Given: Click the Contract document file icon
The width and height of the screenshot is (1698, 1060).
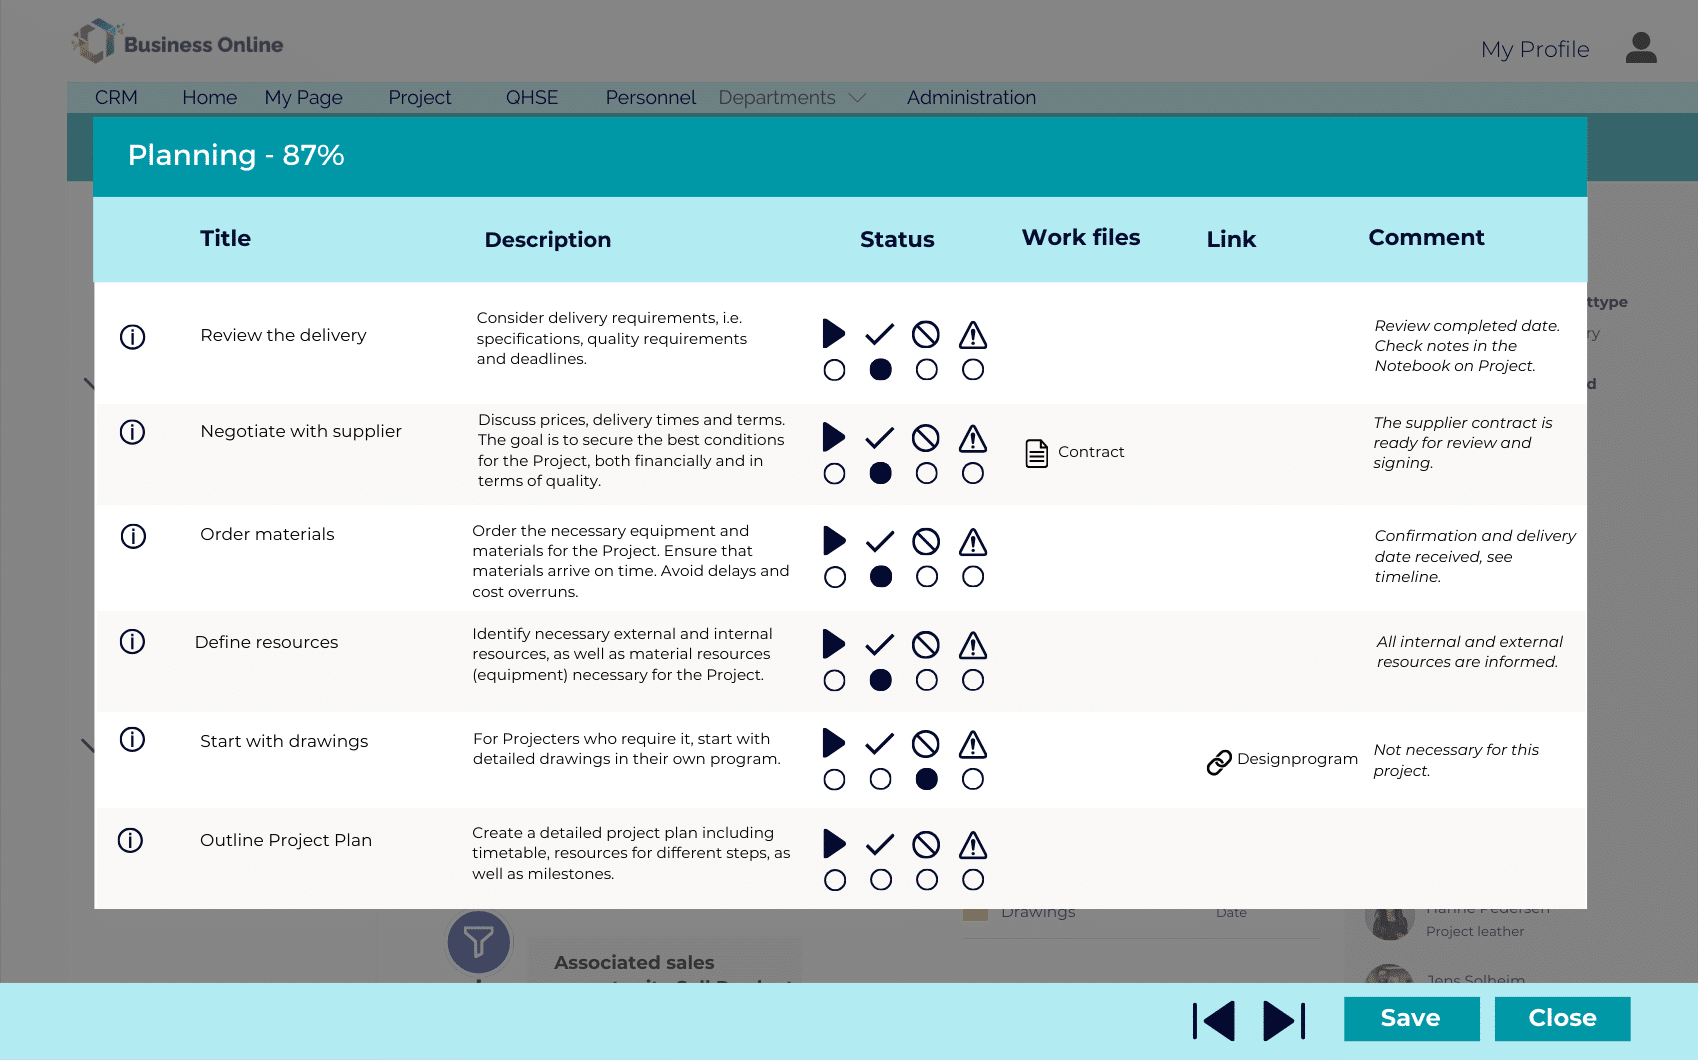Looking at the screenshot, I should pos(1037,453).
